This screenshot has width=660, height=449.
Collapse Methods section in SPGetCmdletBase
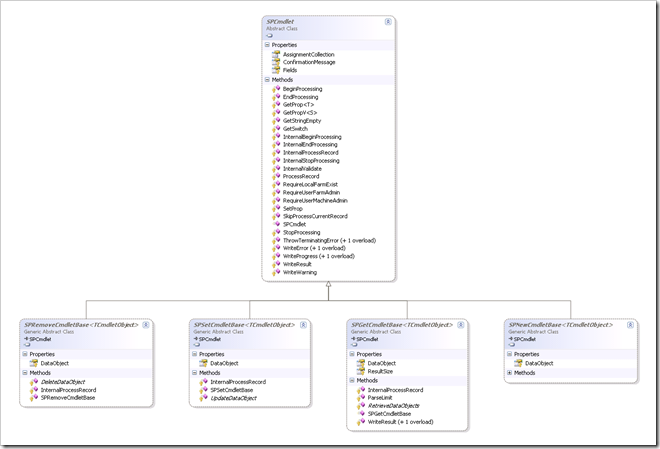pos(352,380)
